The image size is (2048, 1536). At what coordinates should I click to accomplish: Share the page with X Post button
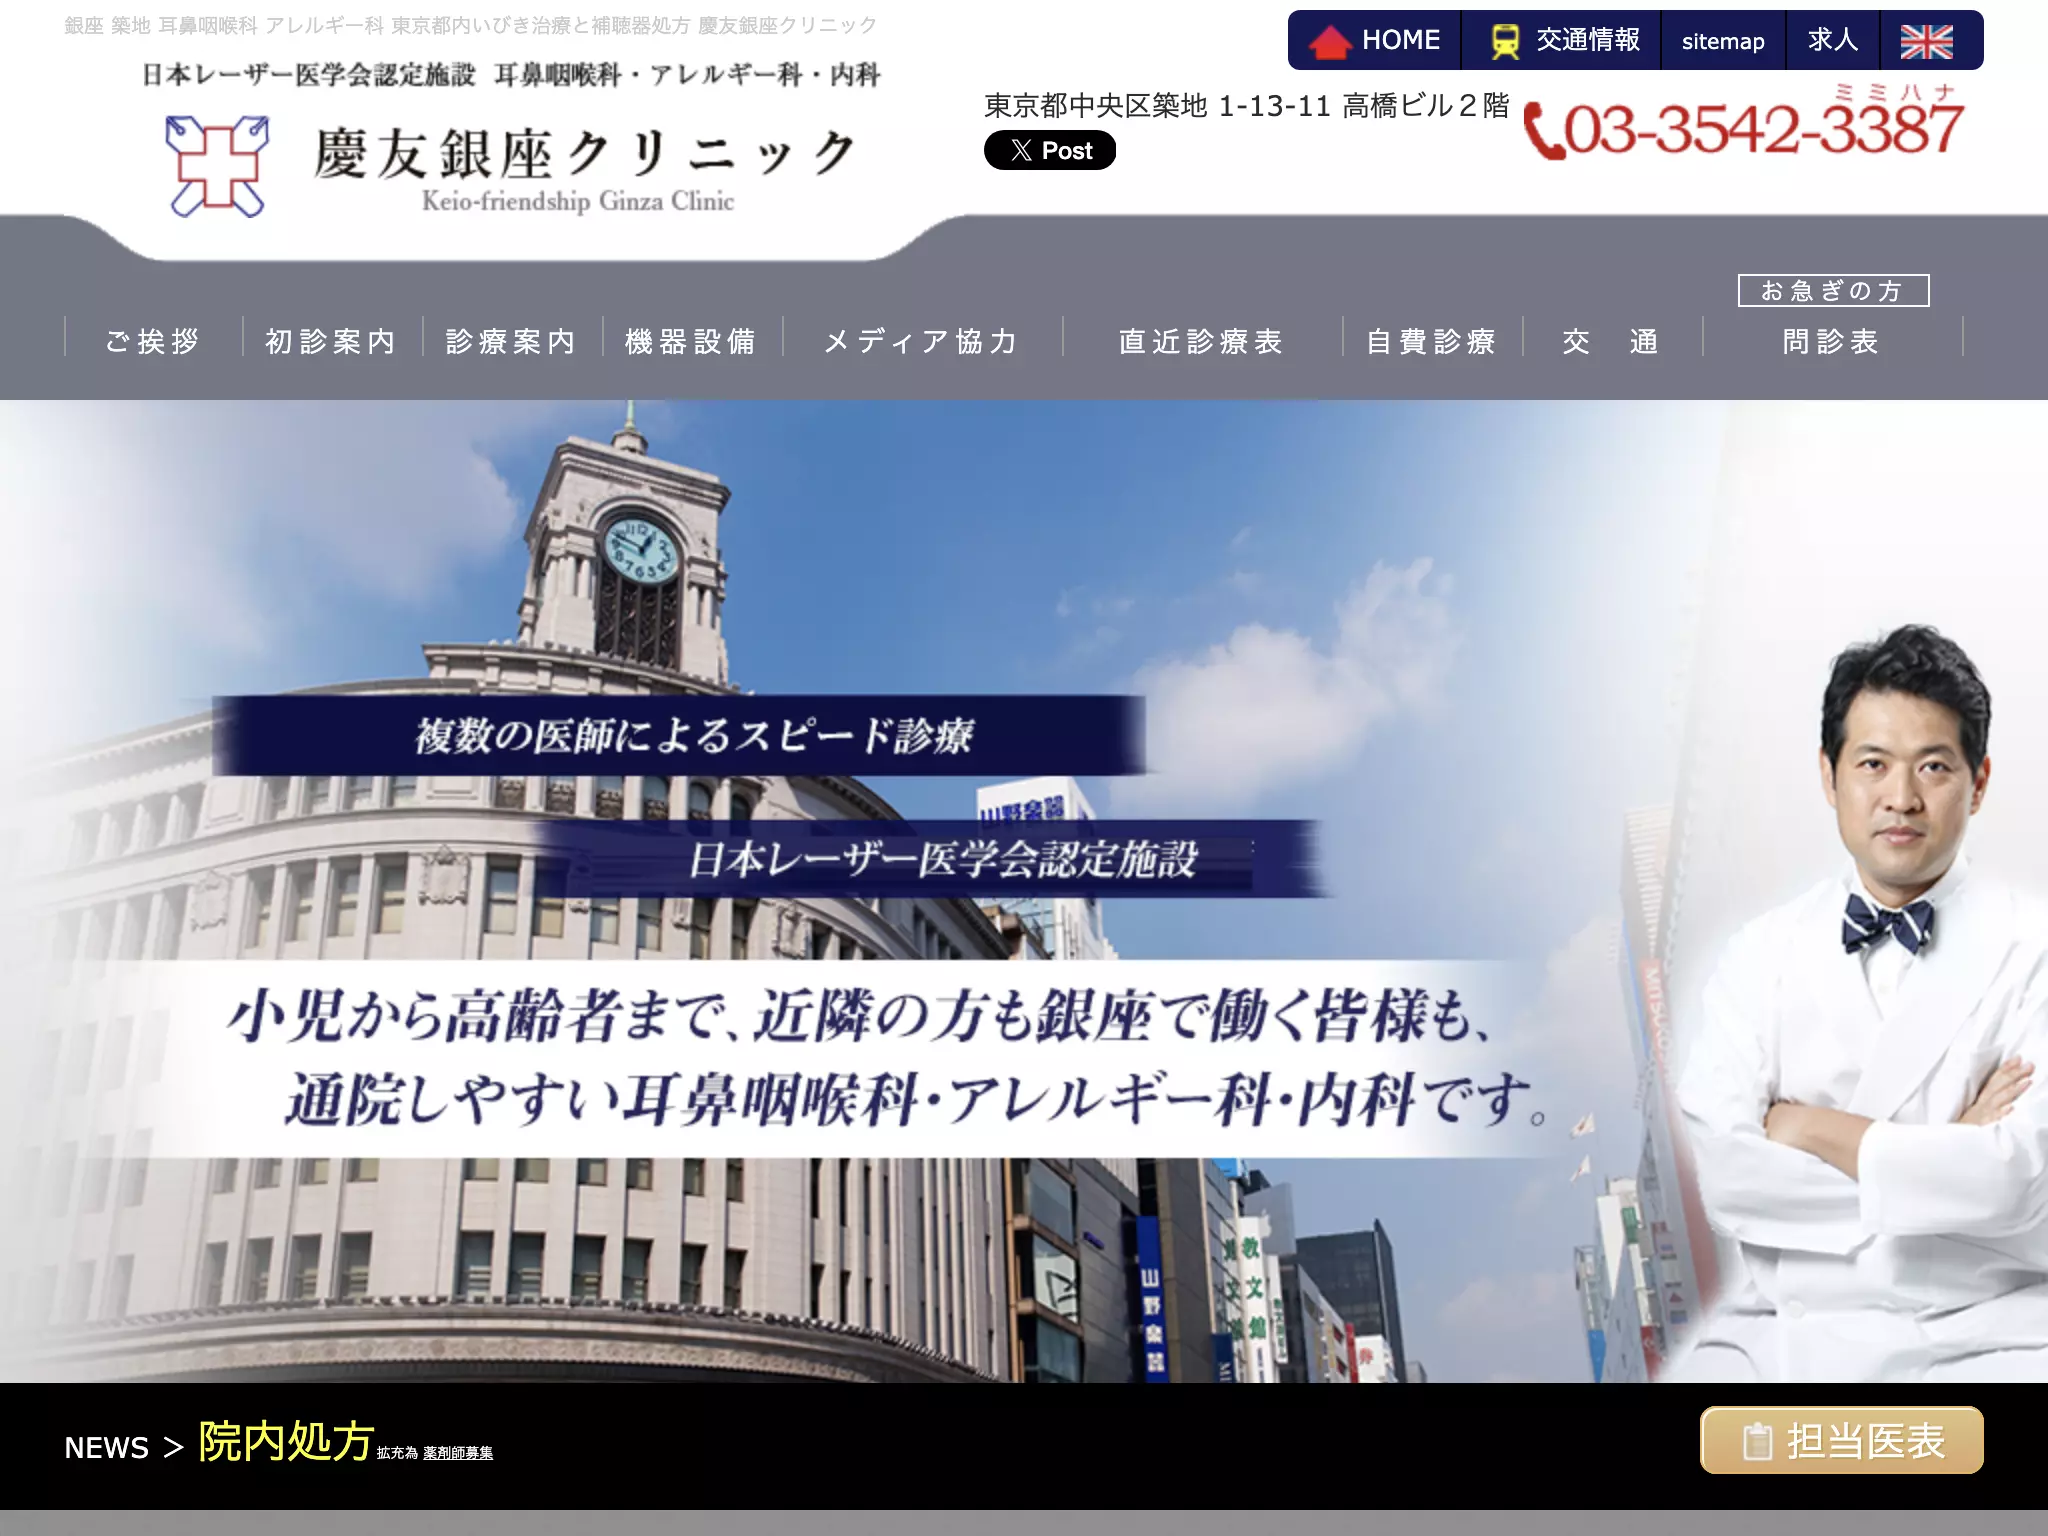1050,150
